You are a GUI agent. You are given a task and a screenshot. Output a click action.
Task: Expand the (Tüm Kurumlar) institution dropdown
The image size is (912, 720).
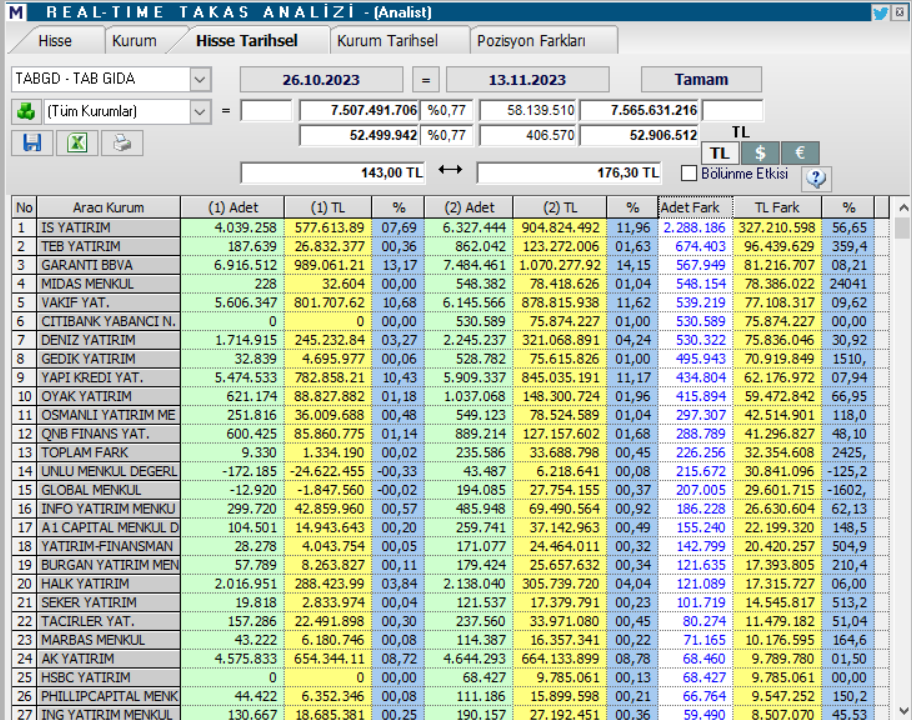click(200, 111)
